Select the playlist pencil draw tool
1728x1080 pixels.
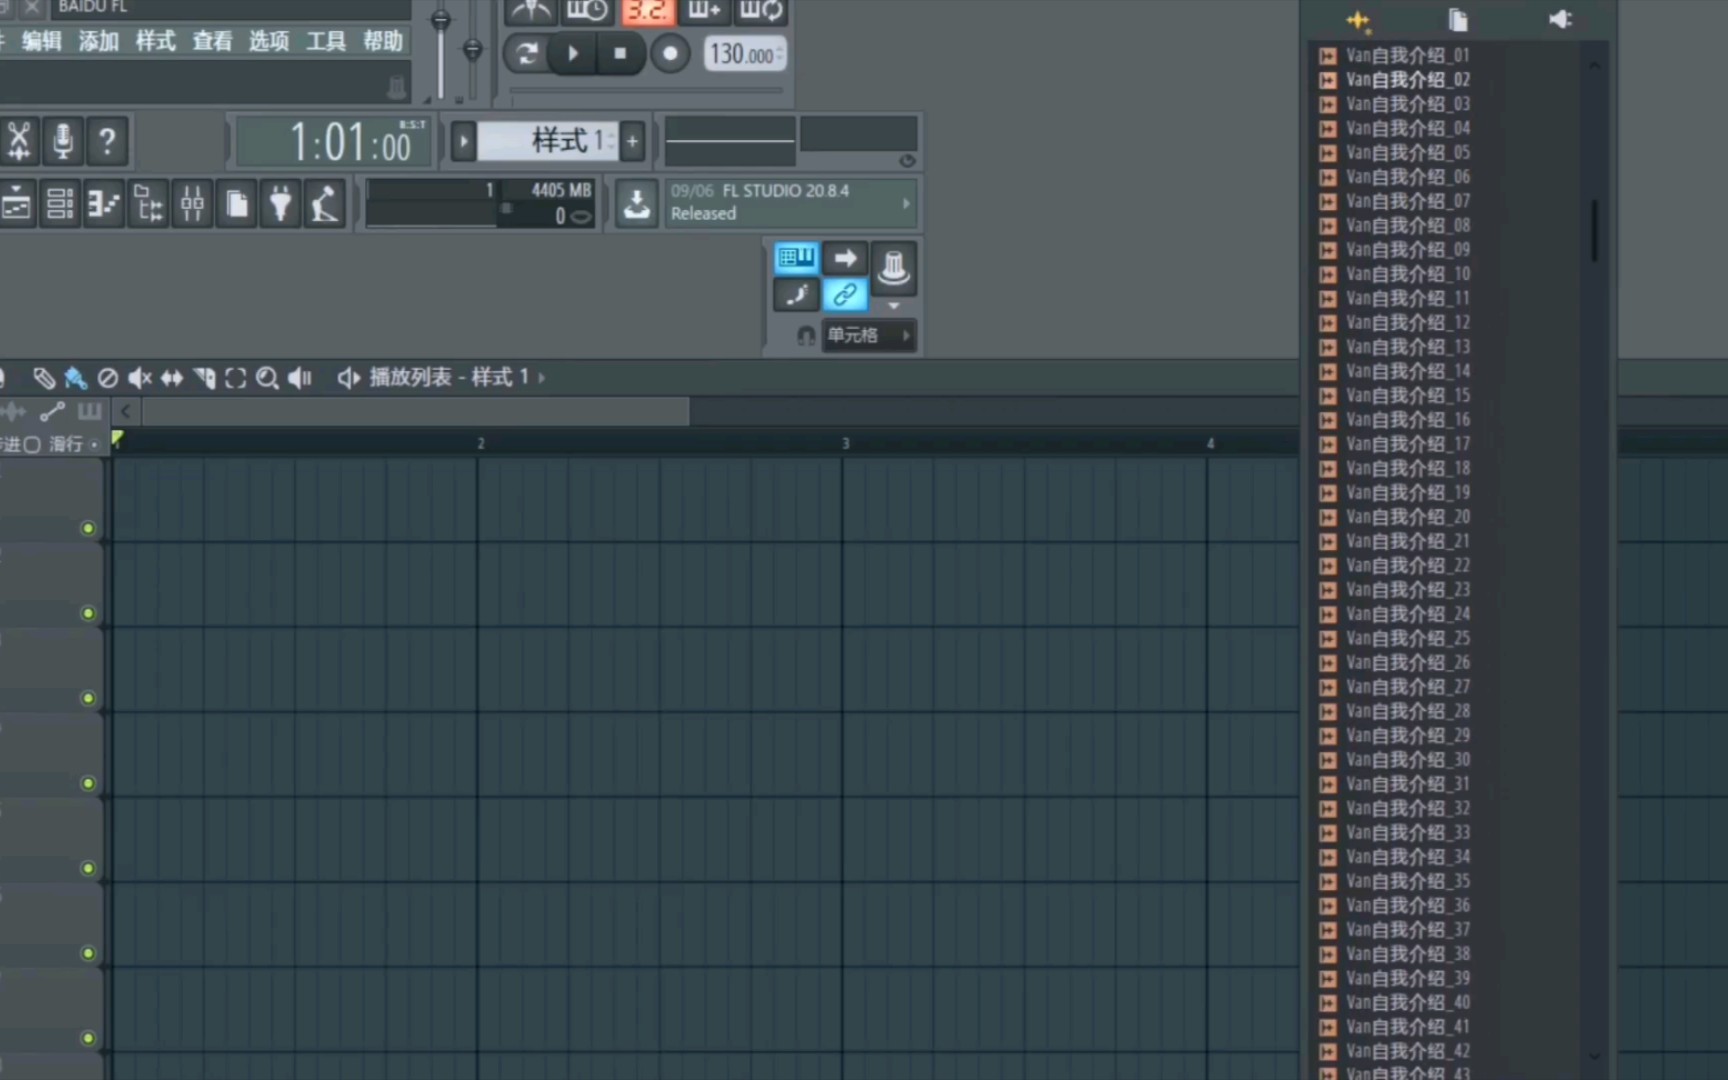click(x=43, y=378)
